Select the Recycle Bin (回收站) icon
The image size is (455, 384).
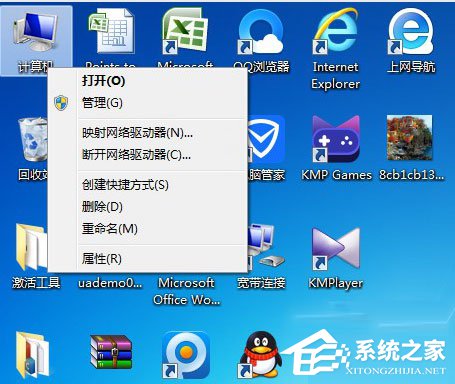coord(32,139)
